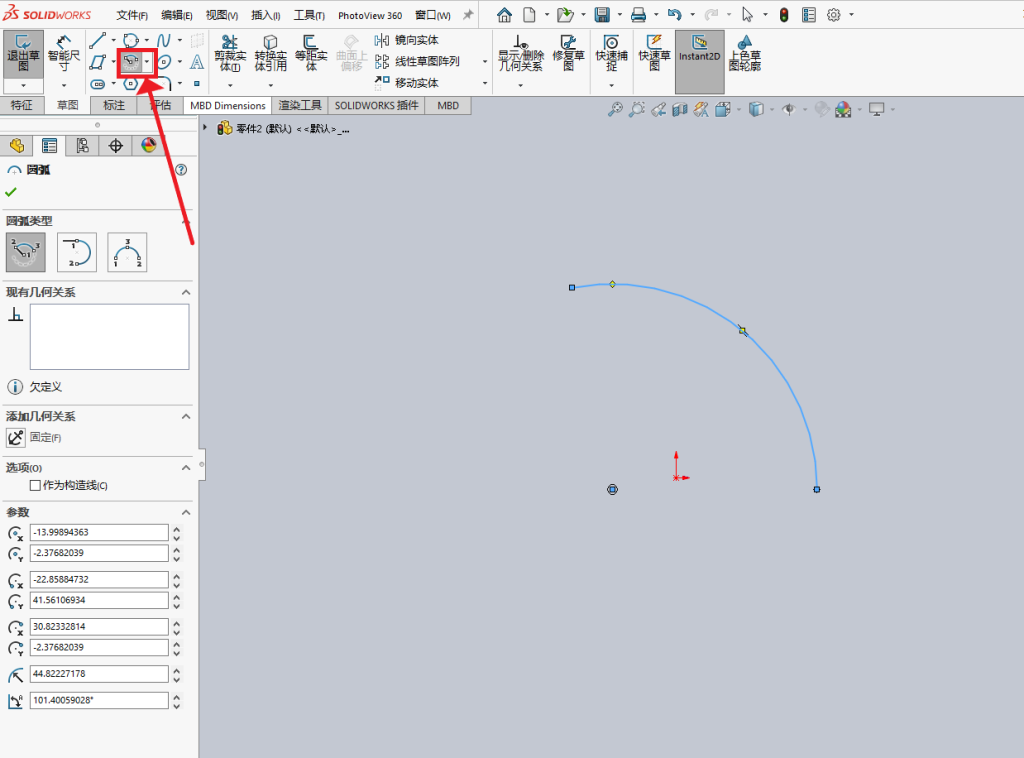Image resolution: width=1024 pixels, height=758 pixels.
Task: Select the Centerpoint Arc type button
Action: [26, 252]
